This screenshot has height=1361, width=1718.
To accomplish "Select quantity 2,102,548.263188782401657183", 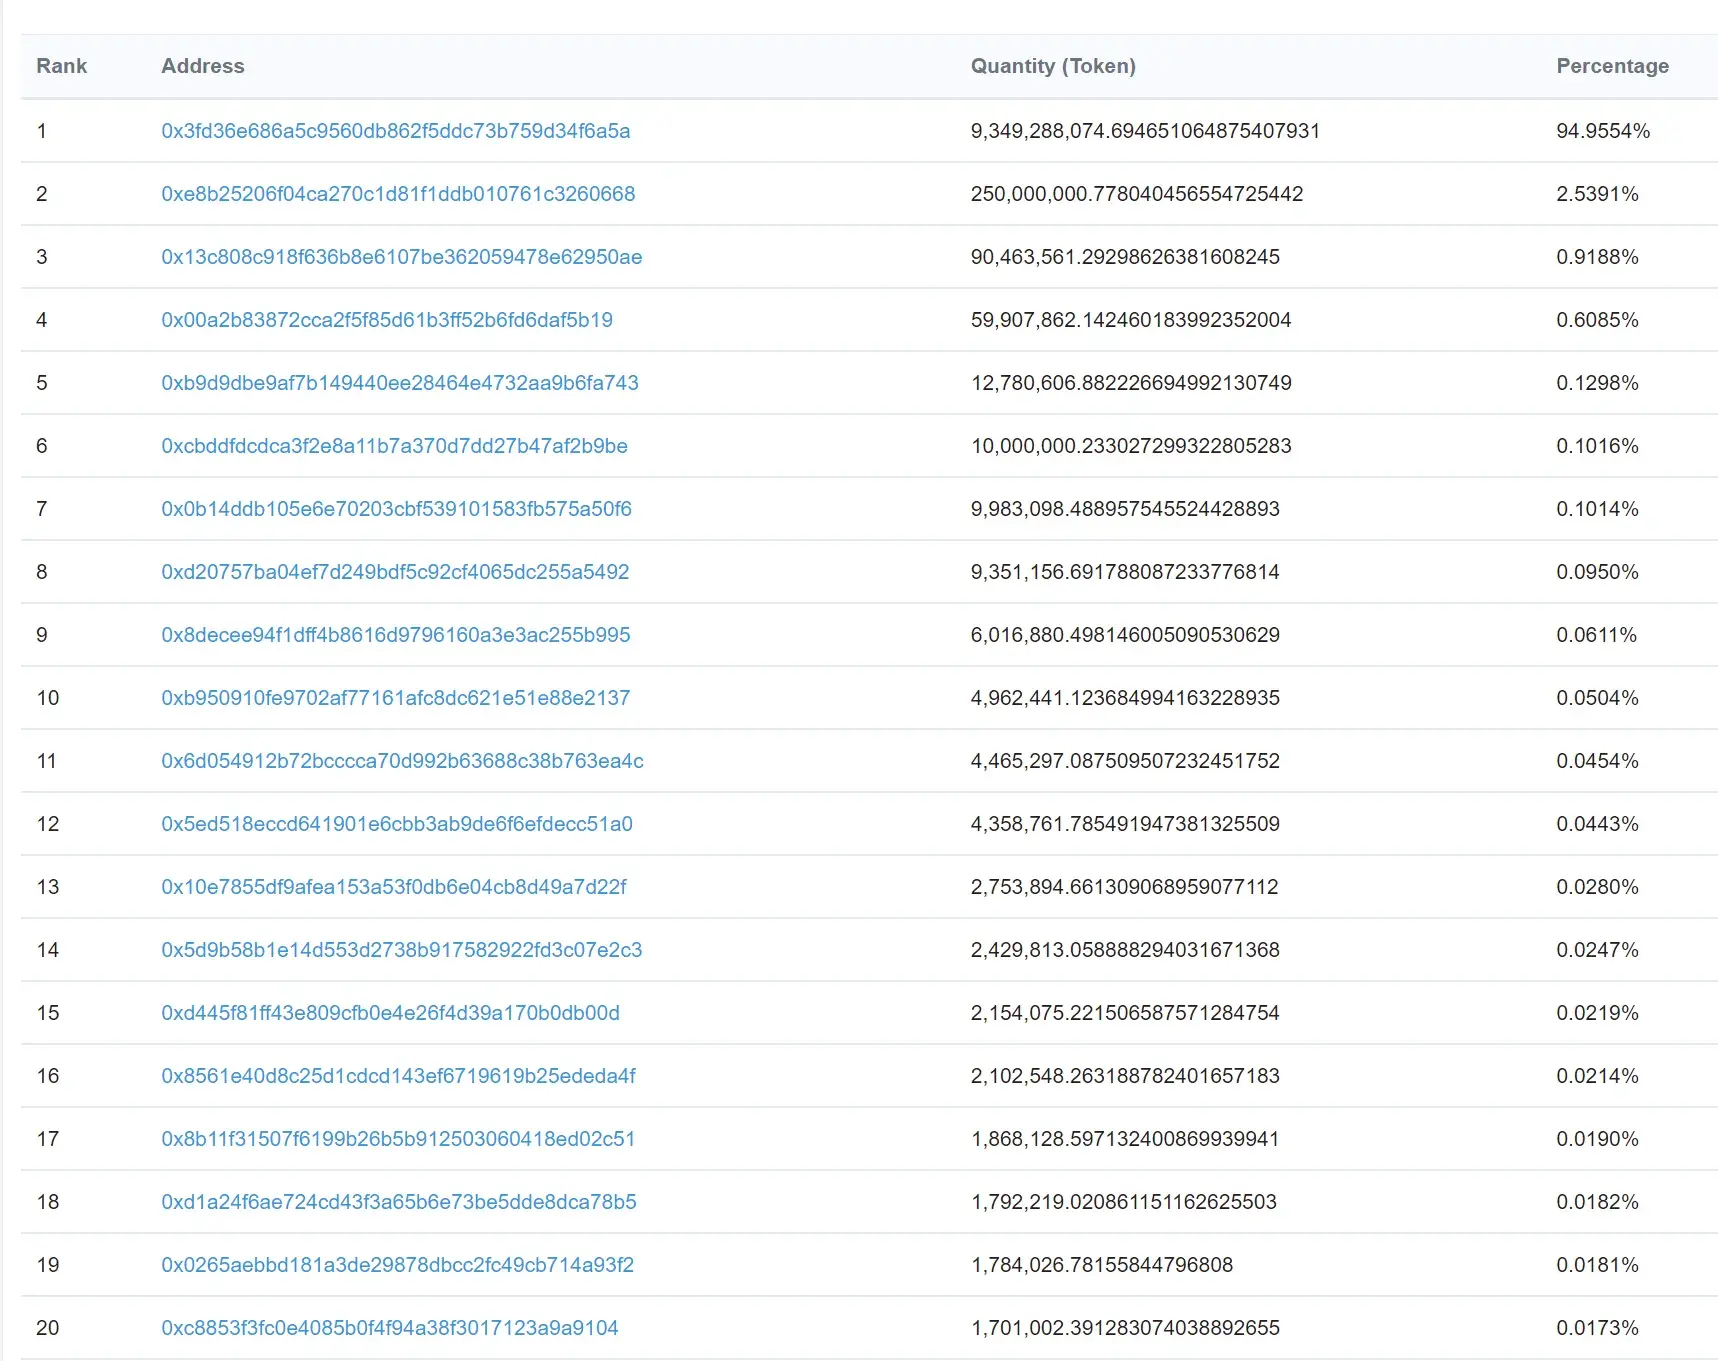I will coord(1125,1076).
